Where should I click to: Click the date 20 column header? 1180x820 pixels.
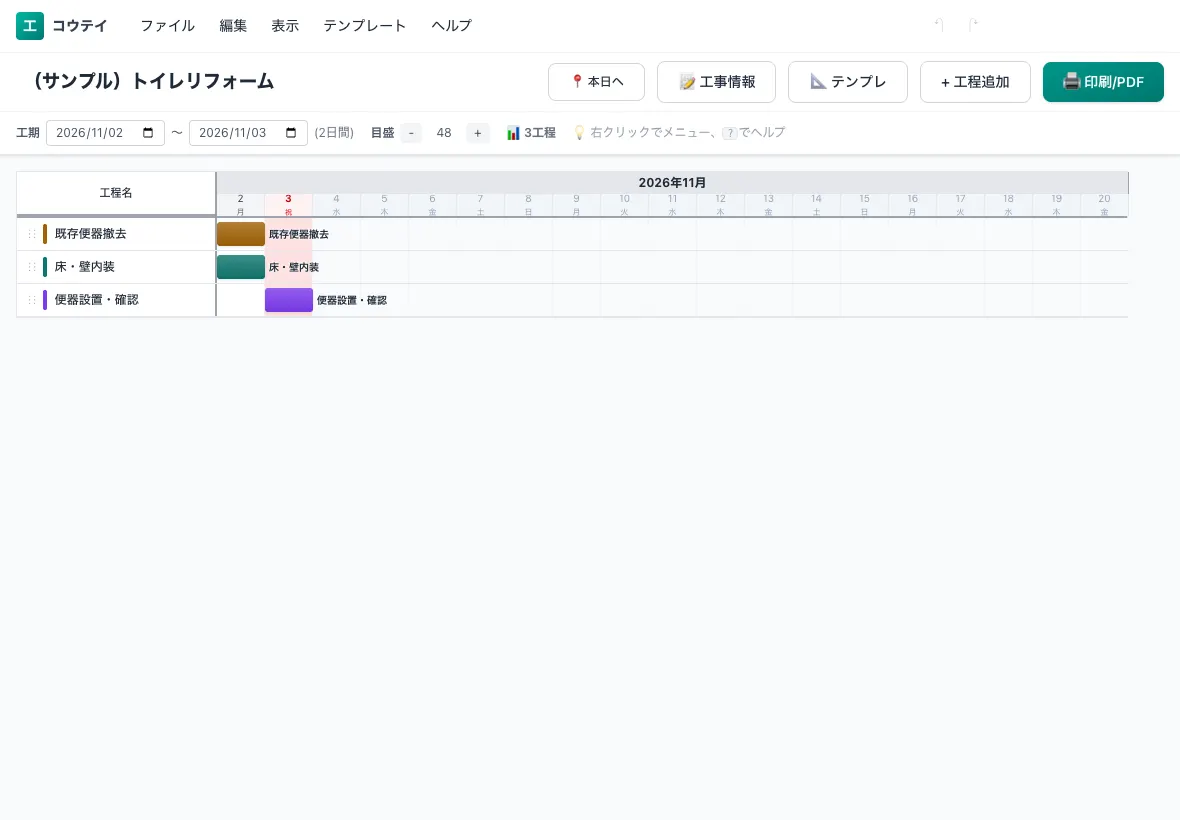1104,205
